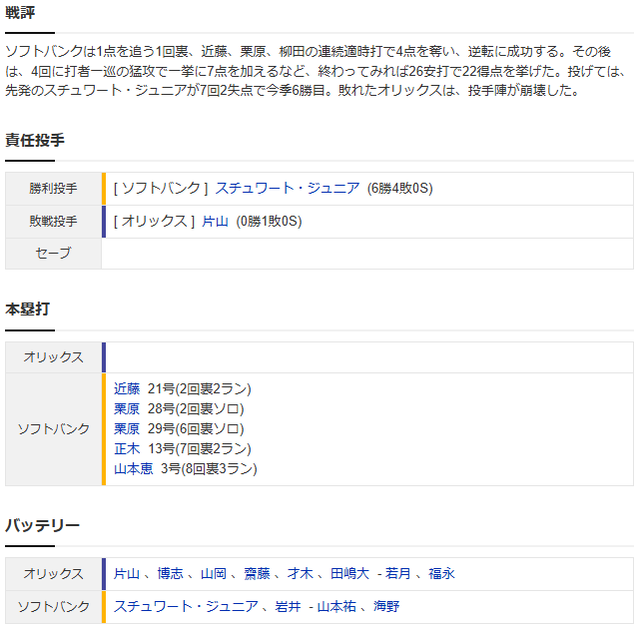
Task: Select the バッテリー section heading
Action: coord(42,525)
